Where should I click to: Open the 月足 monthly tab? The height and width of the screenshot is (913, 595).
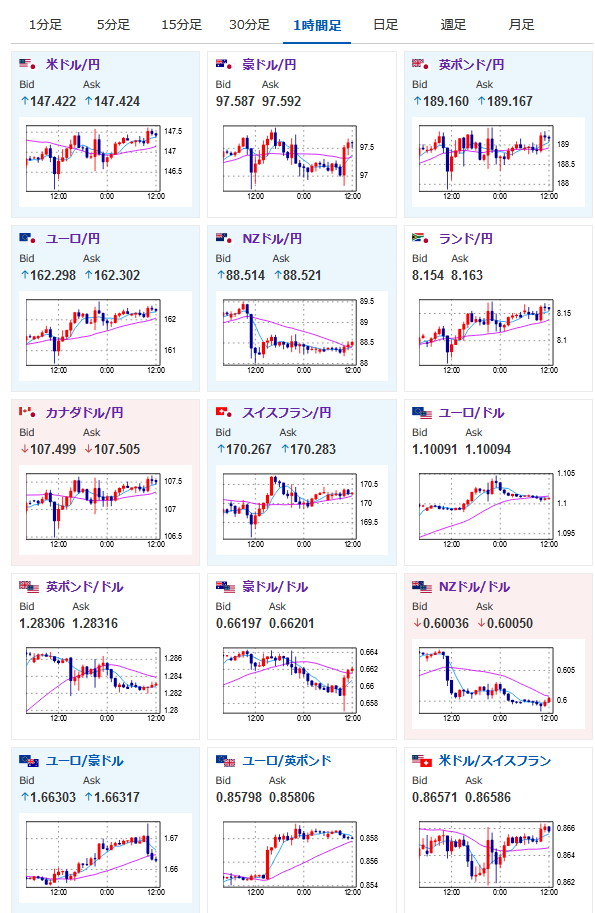(x=521, y=25)
